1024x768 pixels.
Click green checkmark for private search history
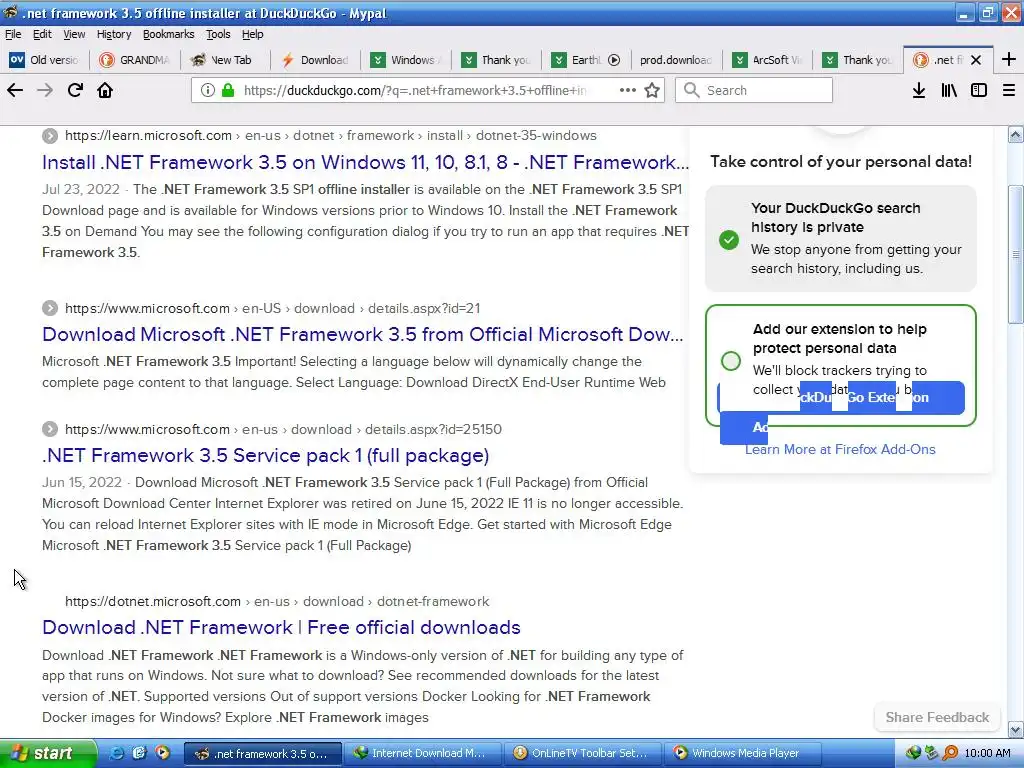(x=729, y=240)
